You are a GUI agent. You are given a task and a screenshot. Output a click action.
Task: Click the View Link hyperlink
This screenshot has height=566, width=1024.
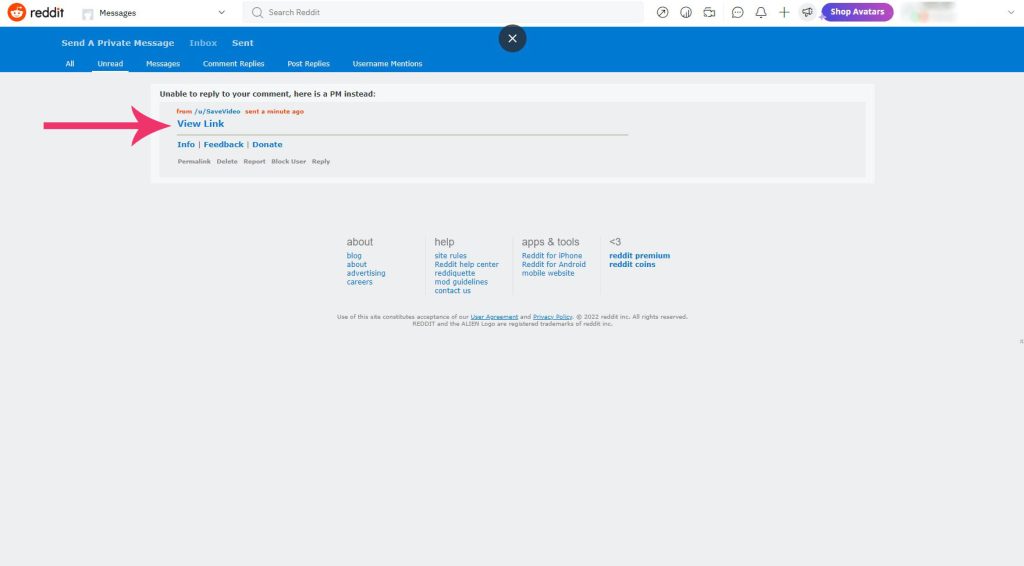tap(200, 124)
